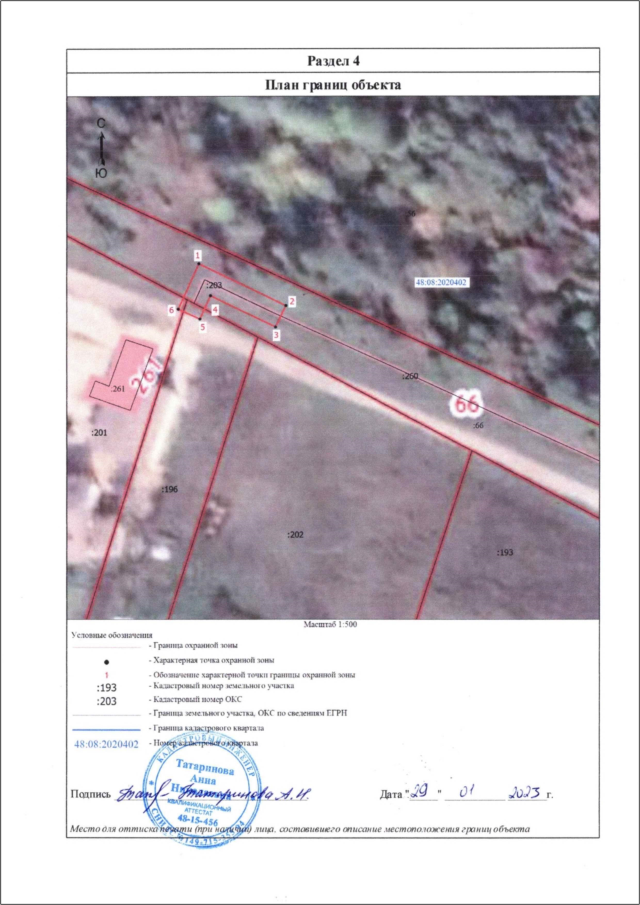The width and height of the screenshot is (640, 905).
Task: Select parcel label :193 on the map
Action: (504, 552)
